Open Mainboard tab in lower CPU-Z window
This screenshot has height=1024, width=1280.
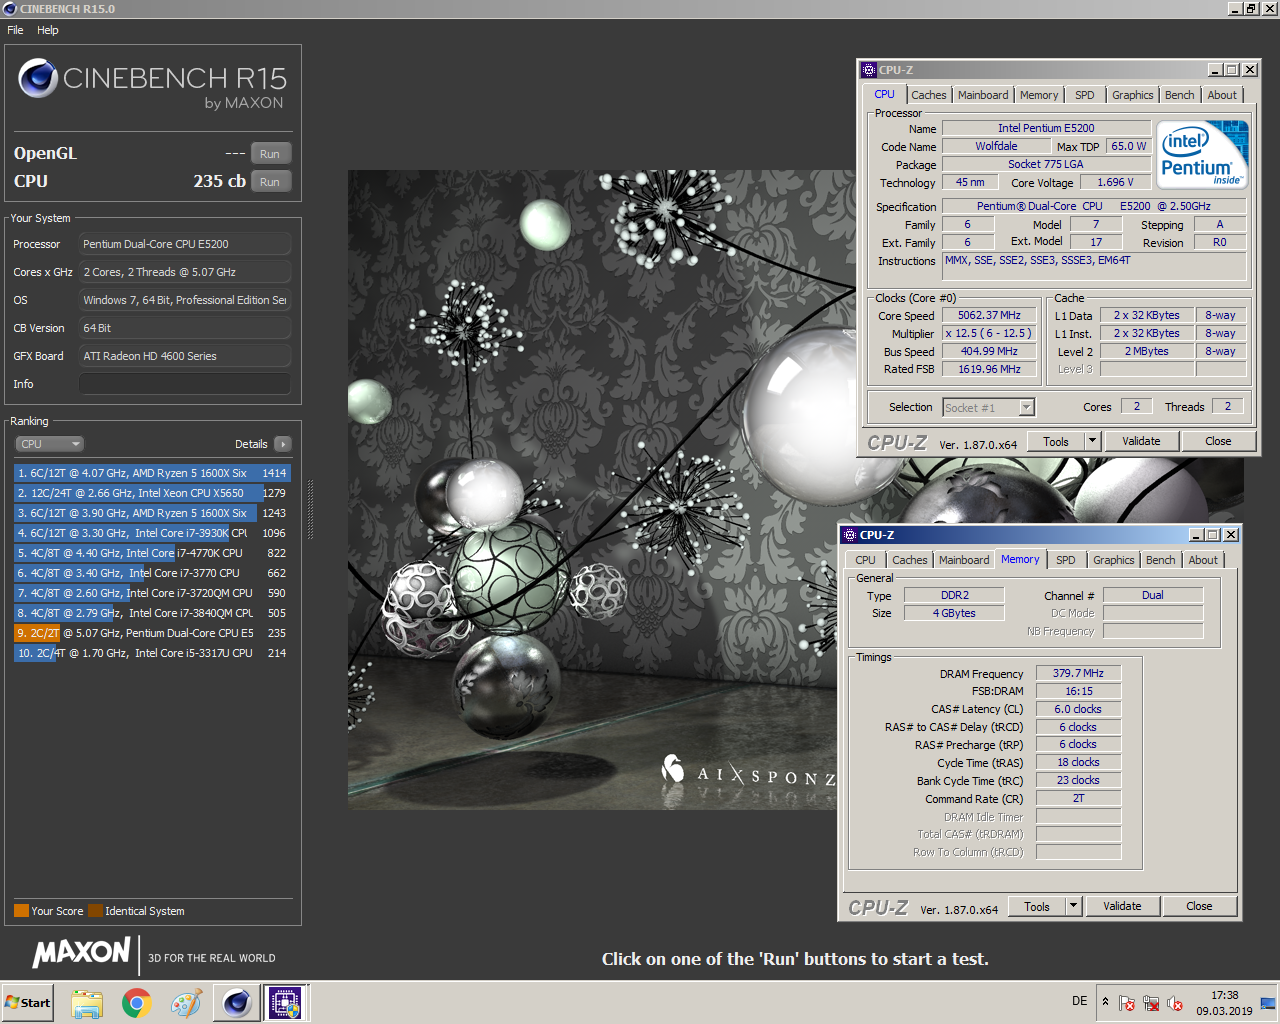(x=964, y=560)
